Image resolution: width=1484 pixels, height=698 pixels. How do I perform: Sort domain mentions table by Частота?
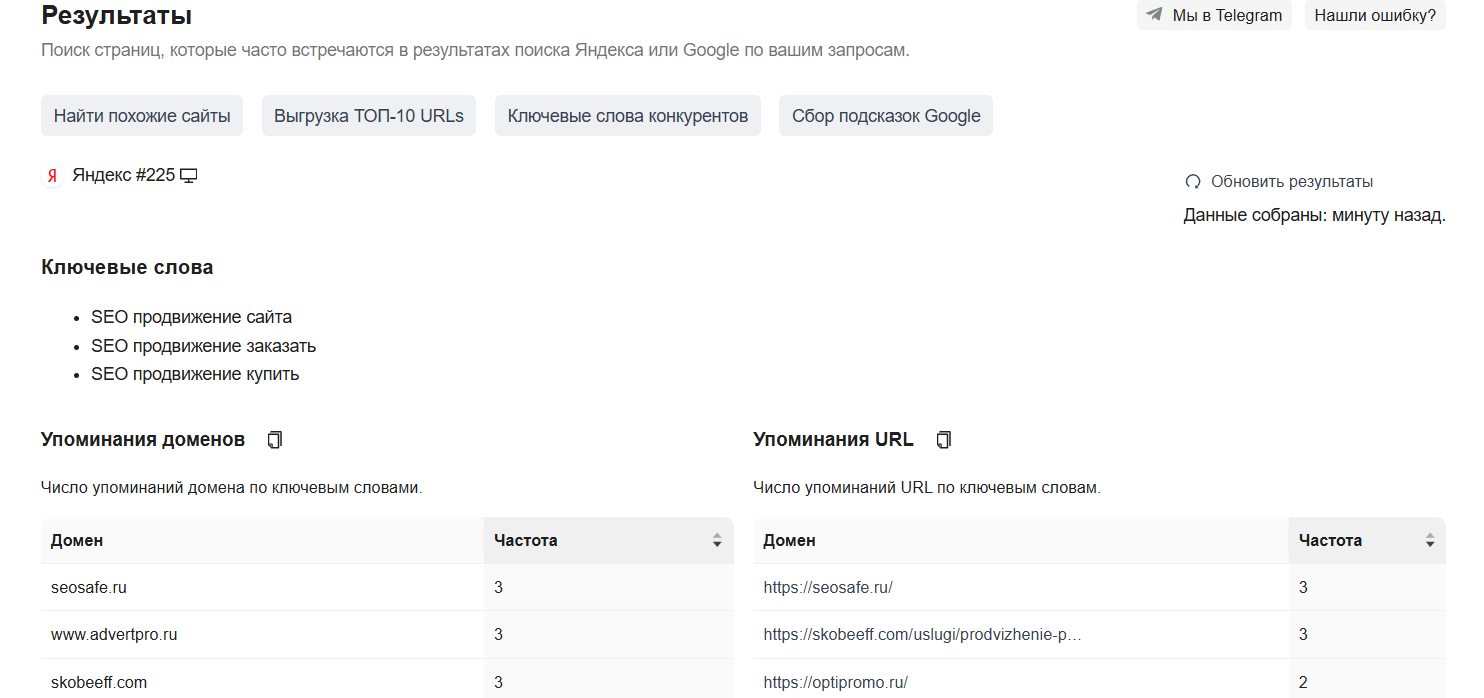point(716,541)
